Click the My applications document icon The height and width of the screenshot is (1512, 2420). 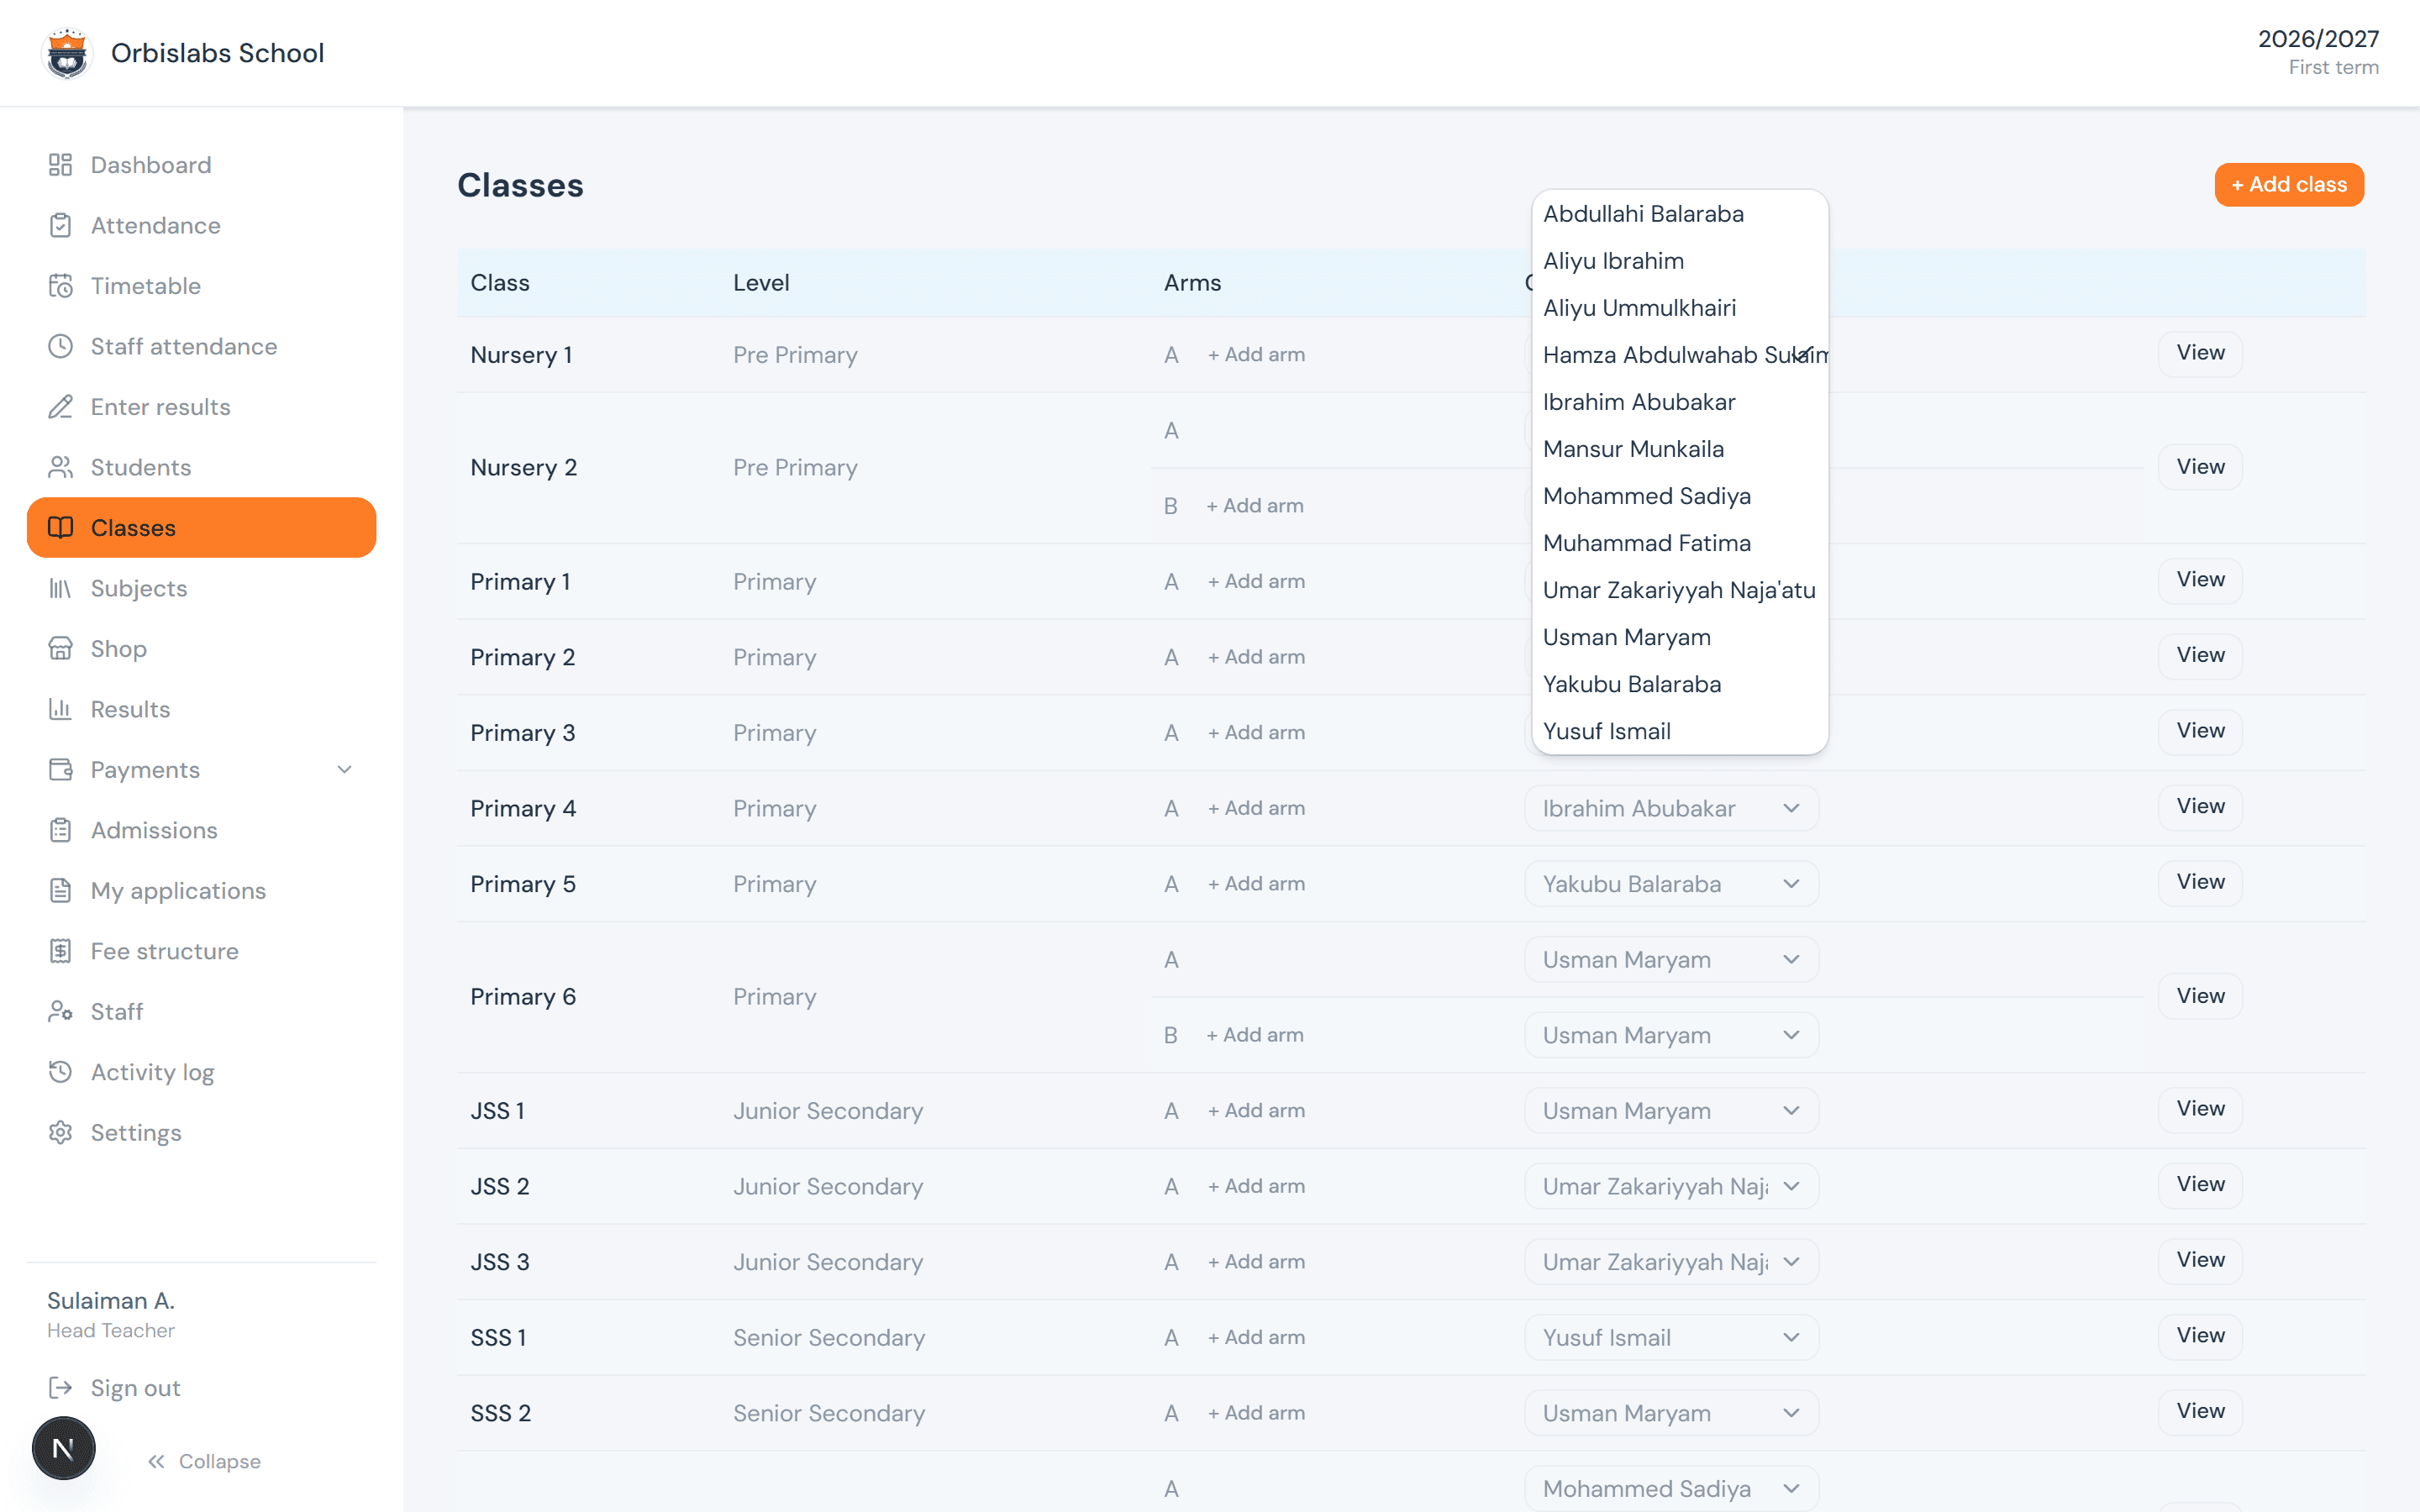click(60, 891)
